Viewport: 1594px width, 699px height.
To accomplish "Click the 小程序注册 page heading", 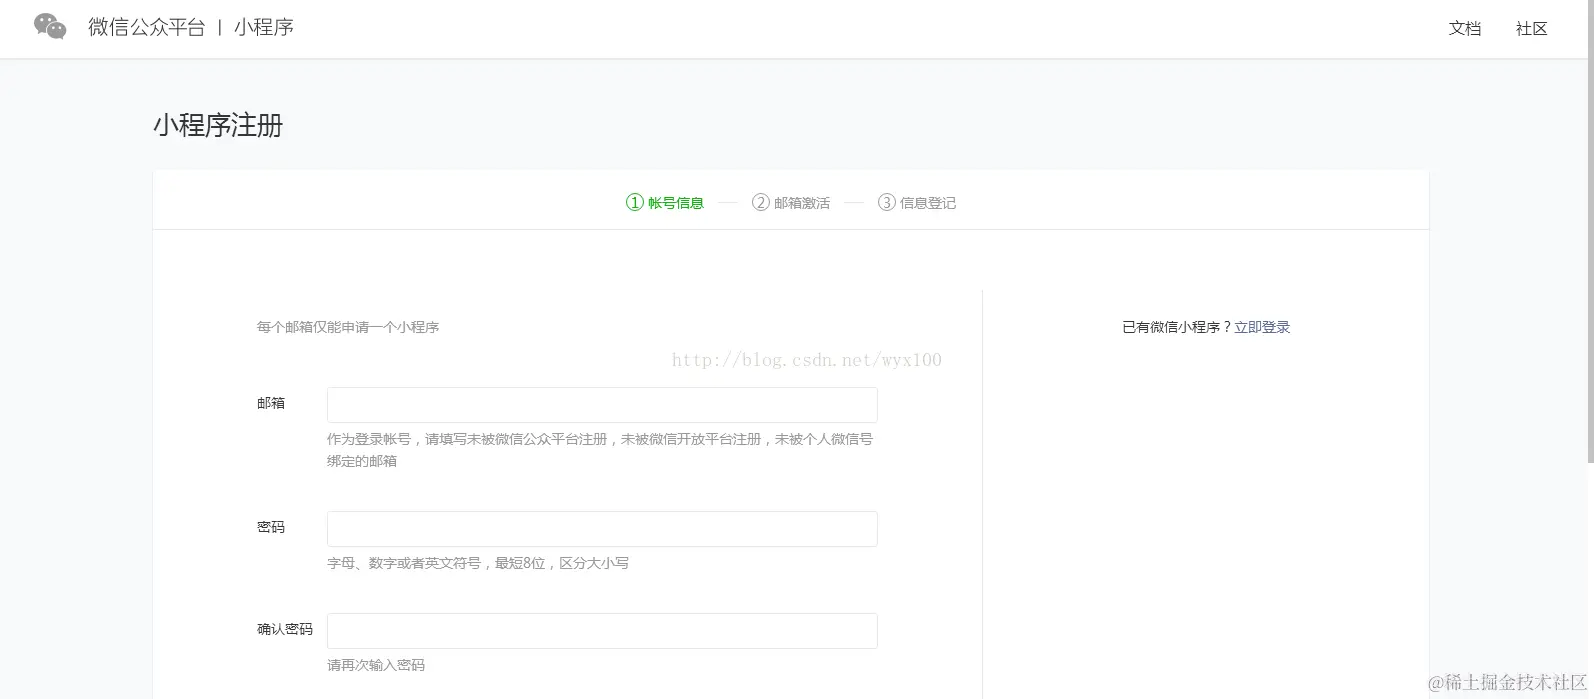I will [x=218, y=126].
